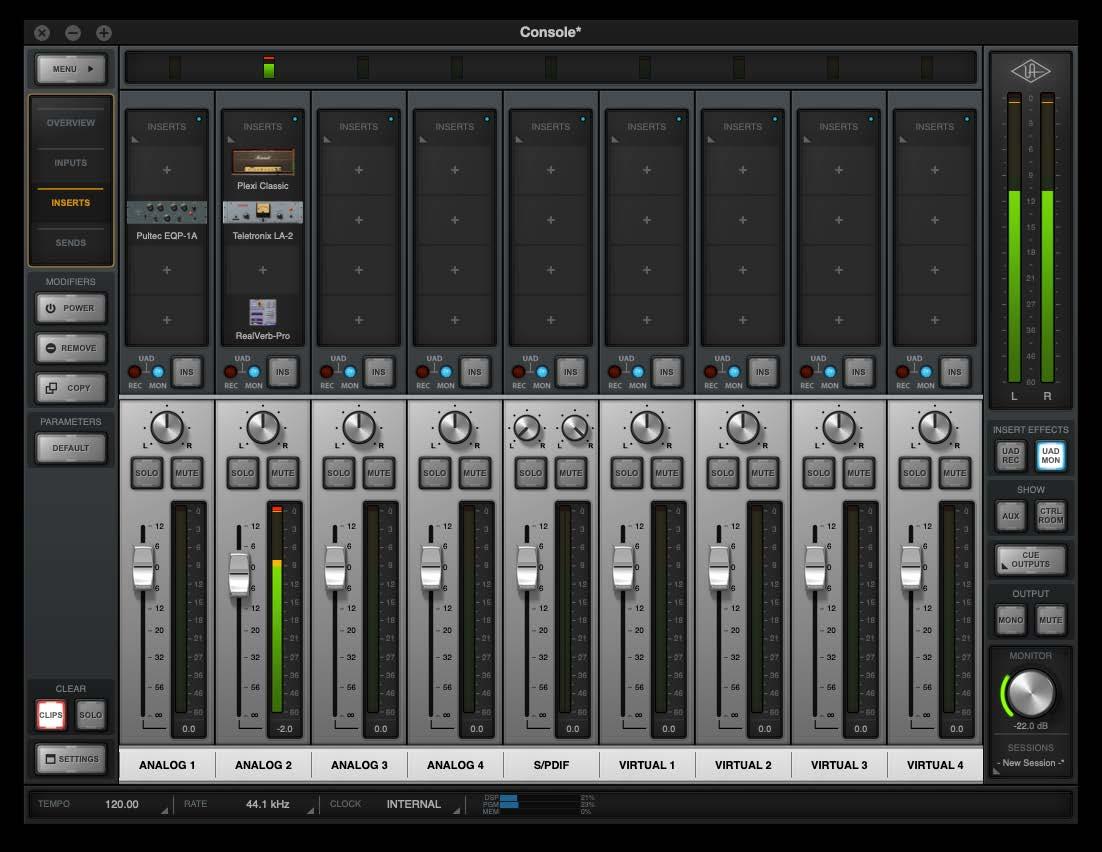Select global UAD MON insert effects
Viewport: 1102px width, 852px height.
(1051, 456)
